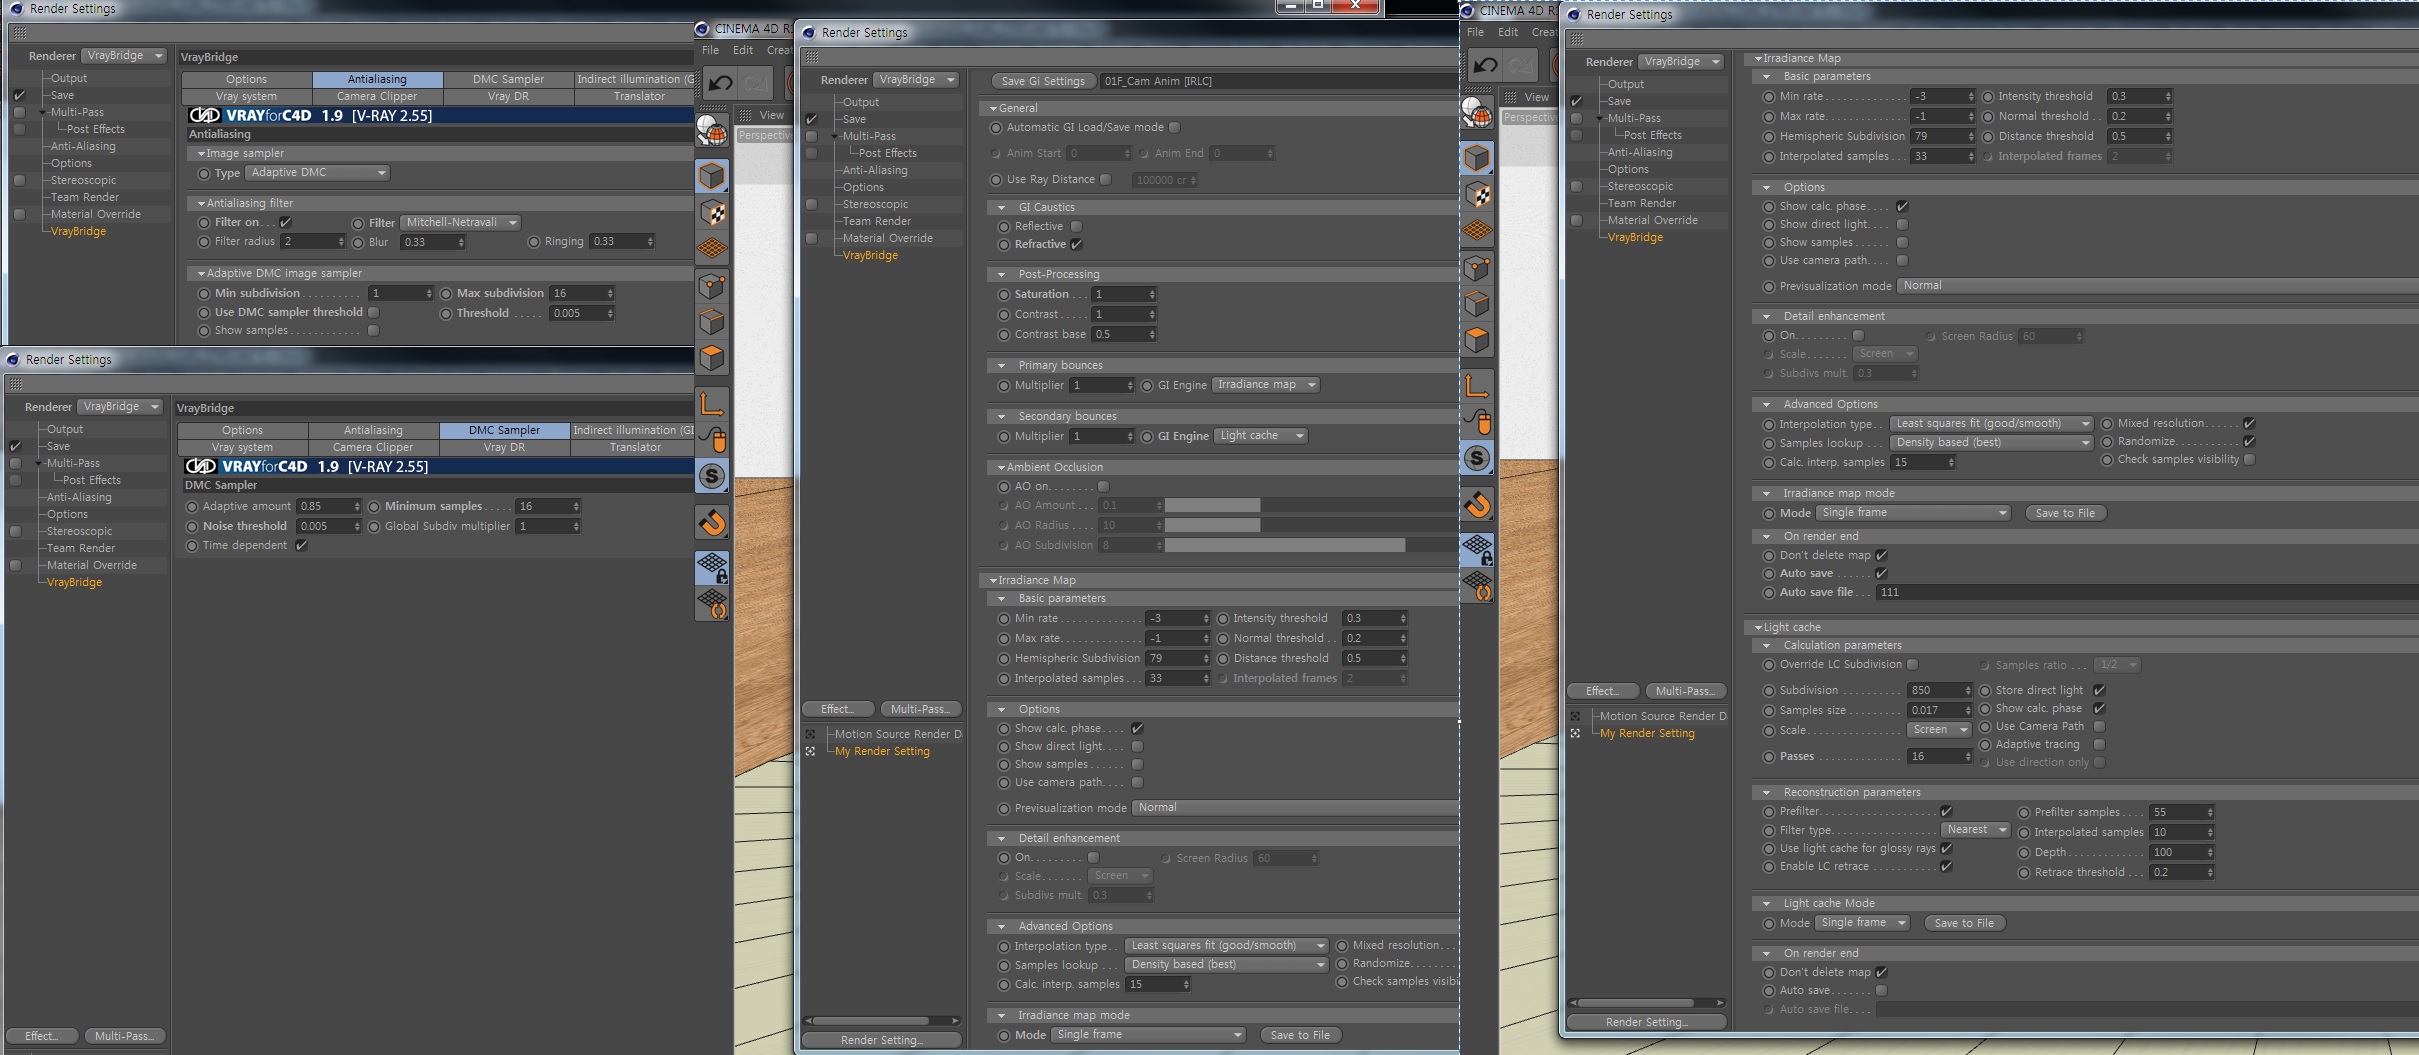The width and height of the screenshot is (2419, 1055).
Task: Toggle Tweak mouse icon in left Cinema 4D window
Action: [712, 439]
